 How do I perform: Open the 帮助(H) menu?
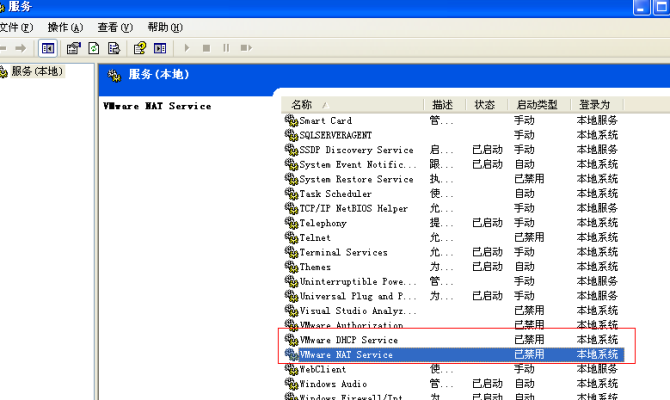(x=165, y=28)
